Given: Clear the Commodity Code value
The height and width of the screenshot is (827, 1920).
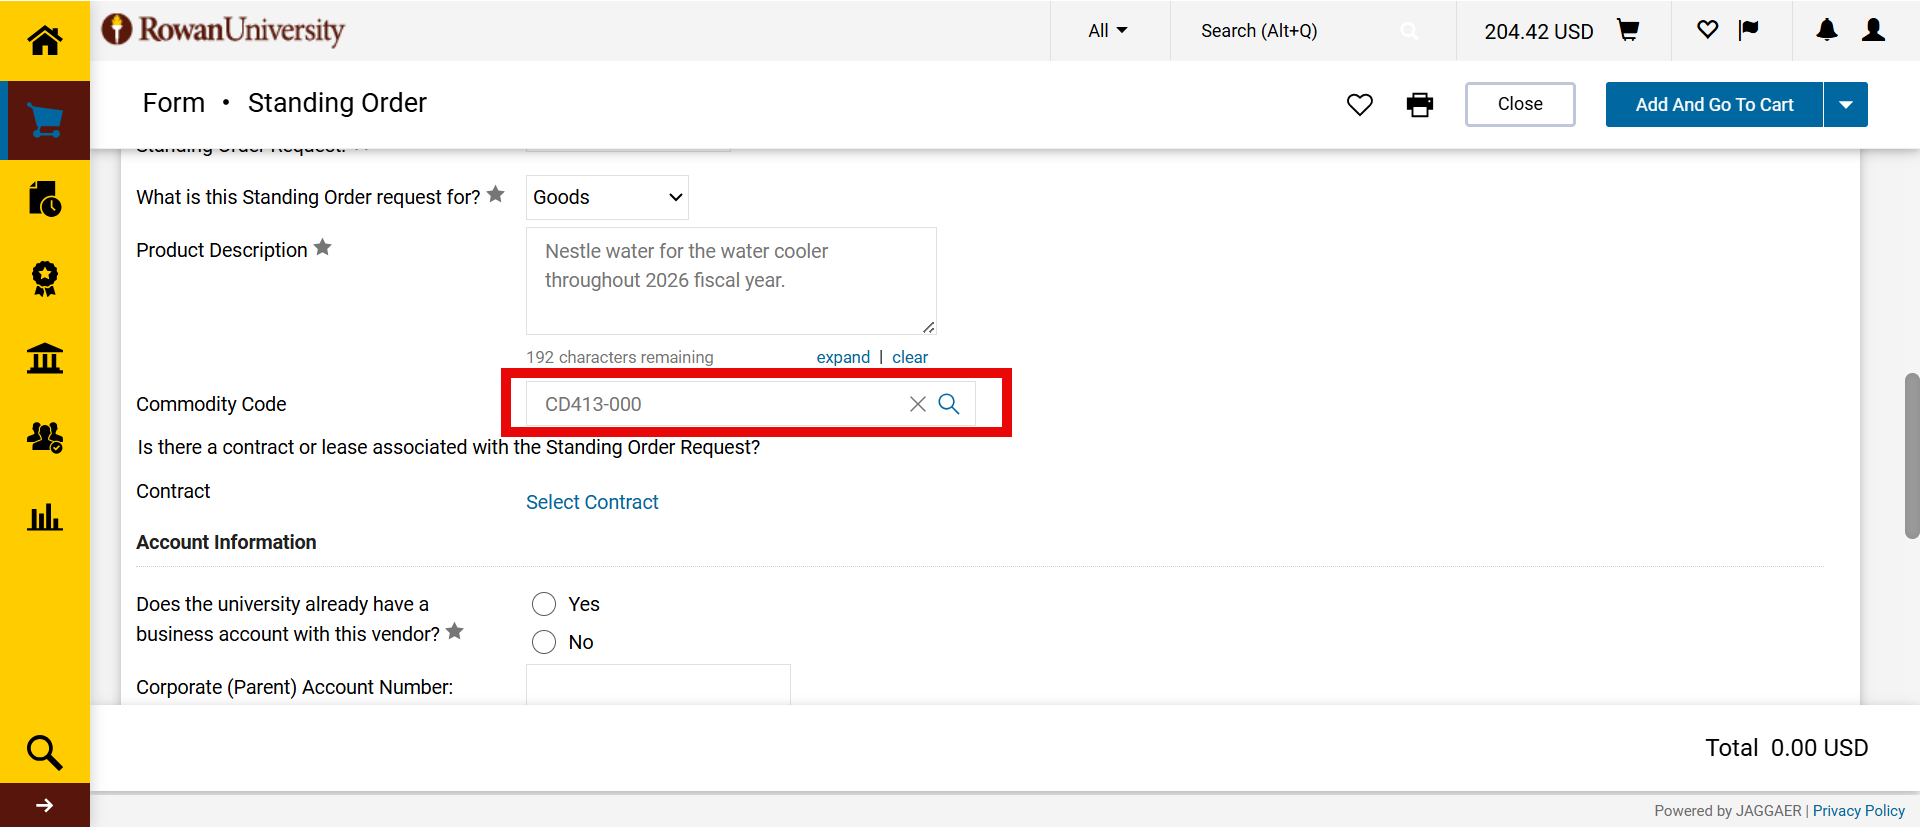Looking at the screenshot, I should (917, 404).
